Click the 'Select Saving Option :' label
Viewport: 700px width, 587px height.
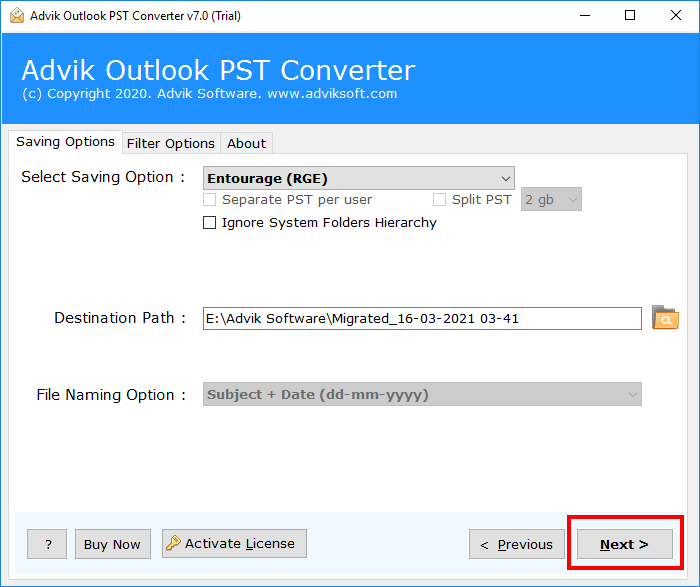tap(103, 177)
